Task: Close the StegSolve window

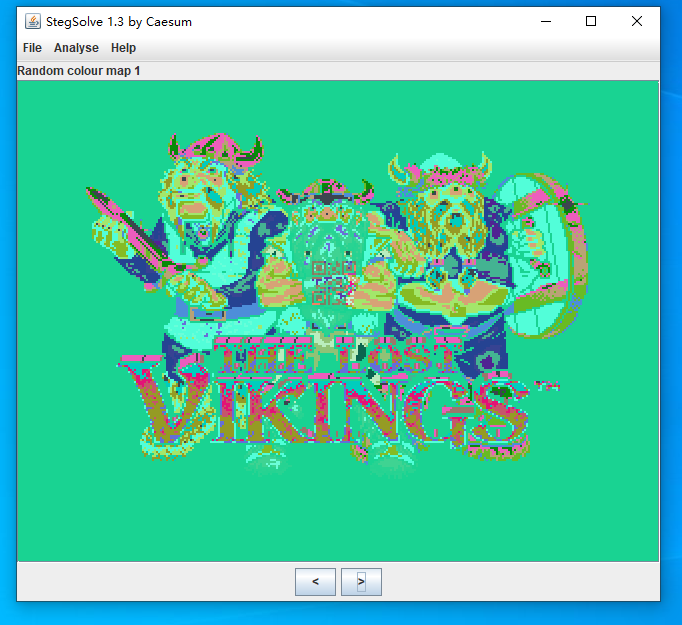Action: pyautogui.click(x=637, y=21)
